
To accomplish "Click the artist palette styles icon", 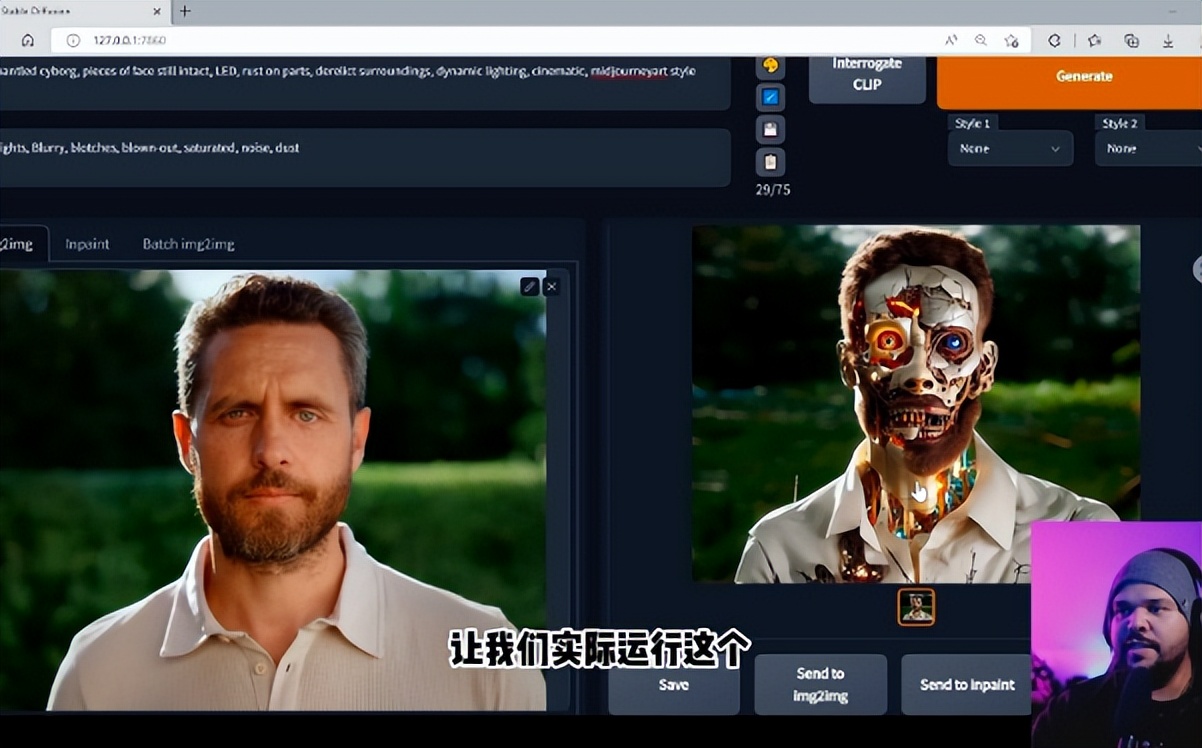I will [x=770, y=65].
